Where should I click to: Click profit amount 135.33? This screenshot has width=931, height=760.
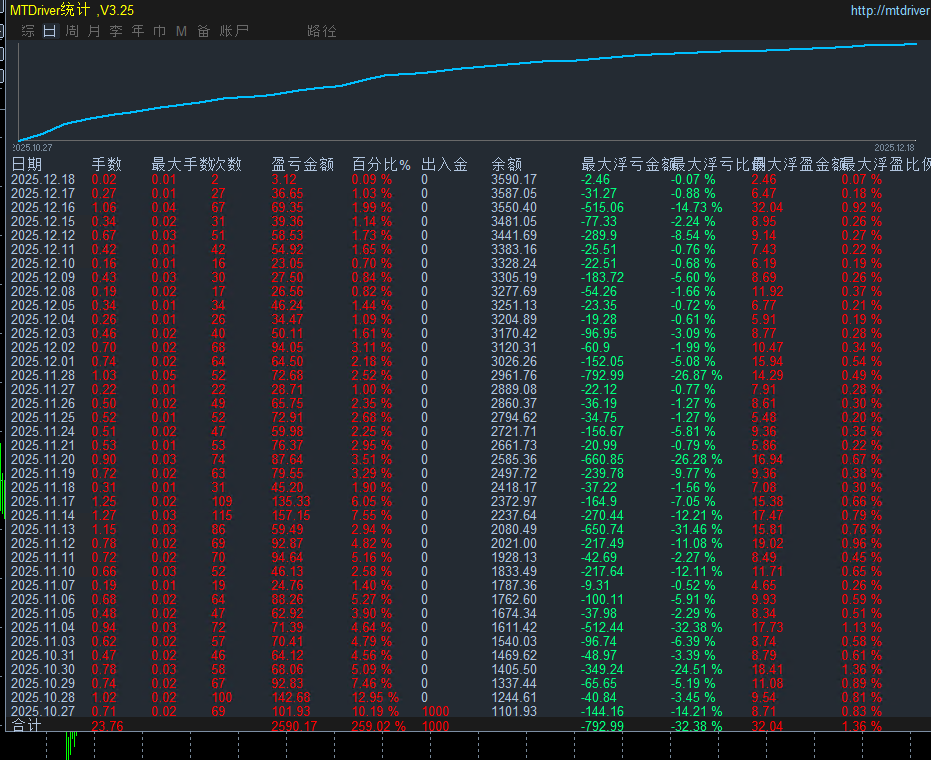(291, 501)
